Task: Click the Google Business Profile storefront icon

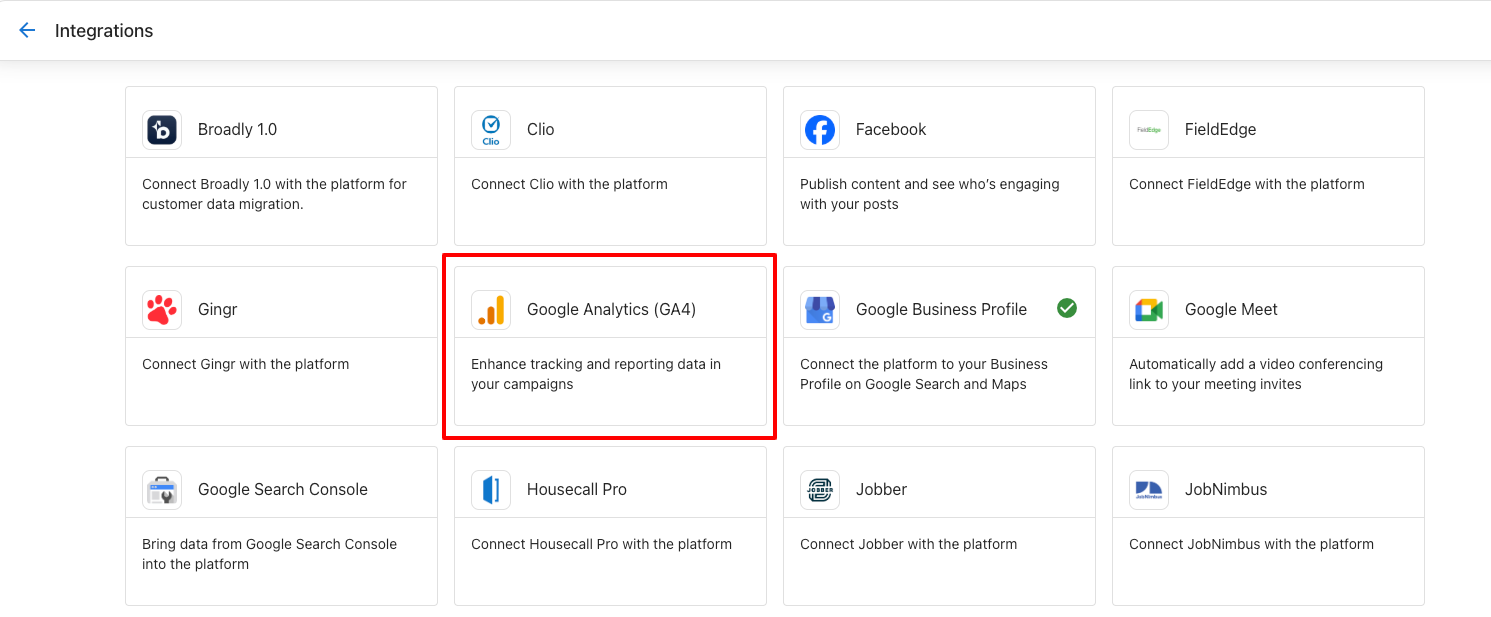Action: pos(820,310)
